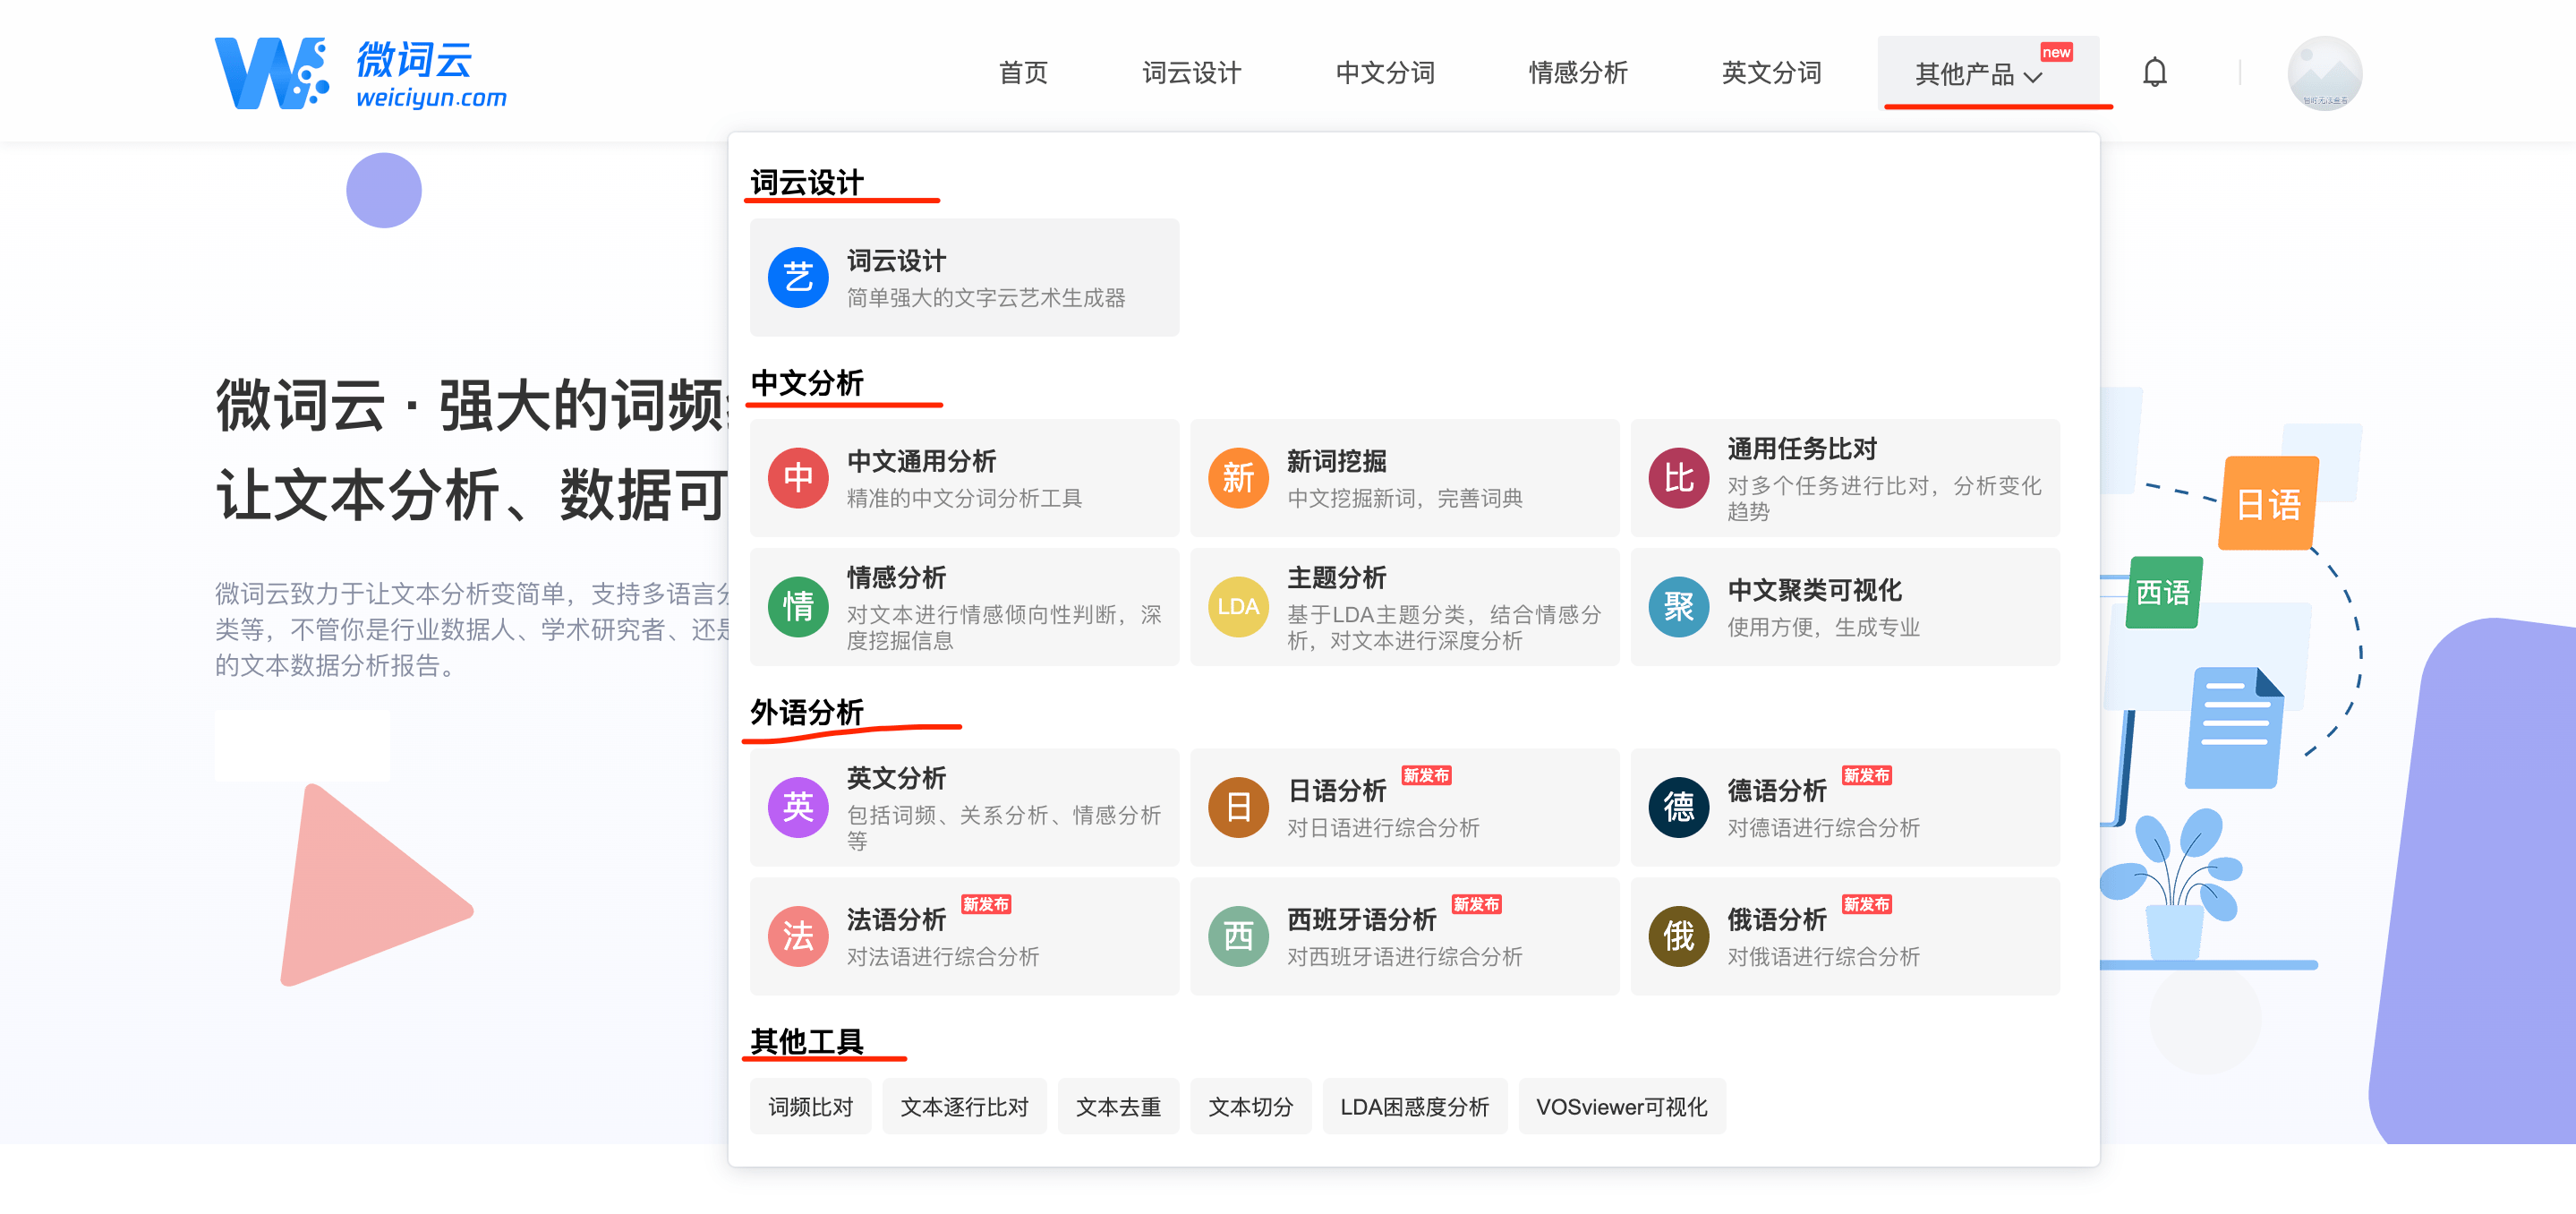
Task: Click the 中文通用分析 '中' icon
Action: 797,478
